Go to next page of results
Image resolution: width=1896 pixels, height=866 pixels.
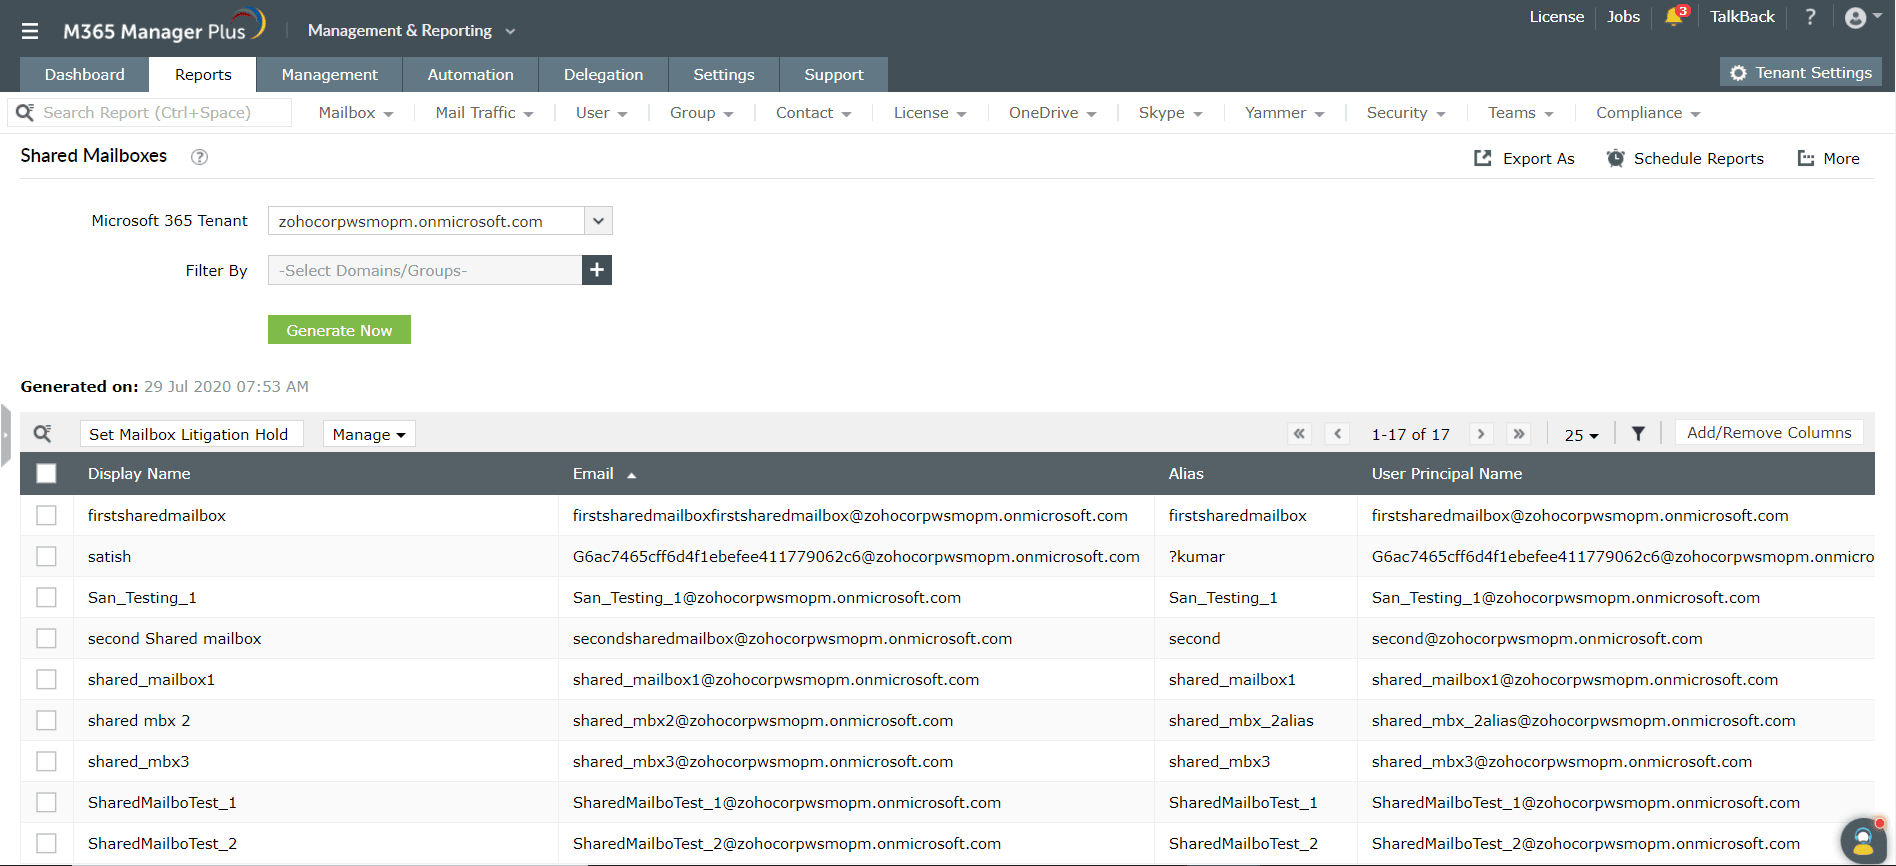(x=1481, y=434)
